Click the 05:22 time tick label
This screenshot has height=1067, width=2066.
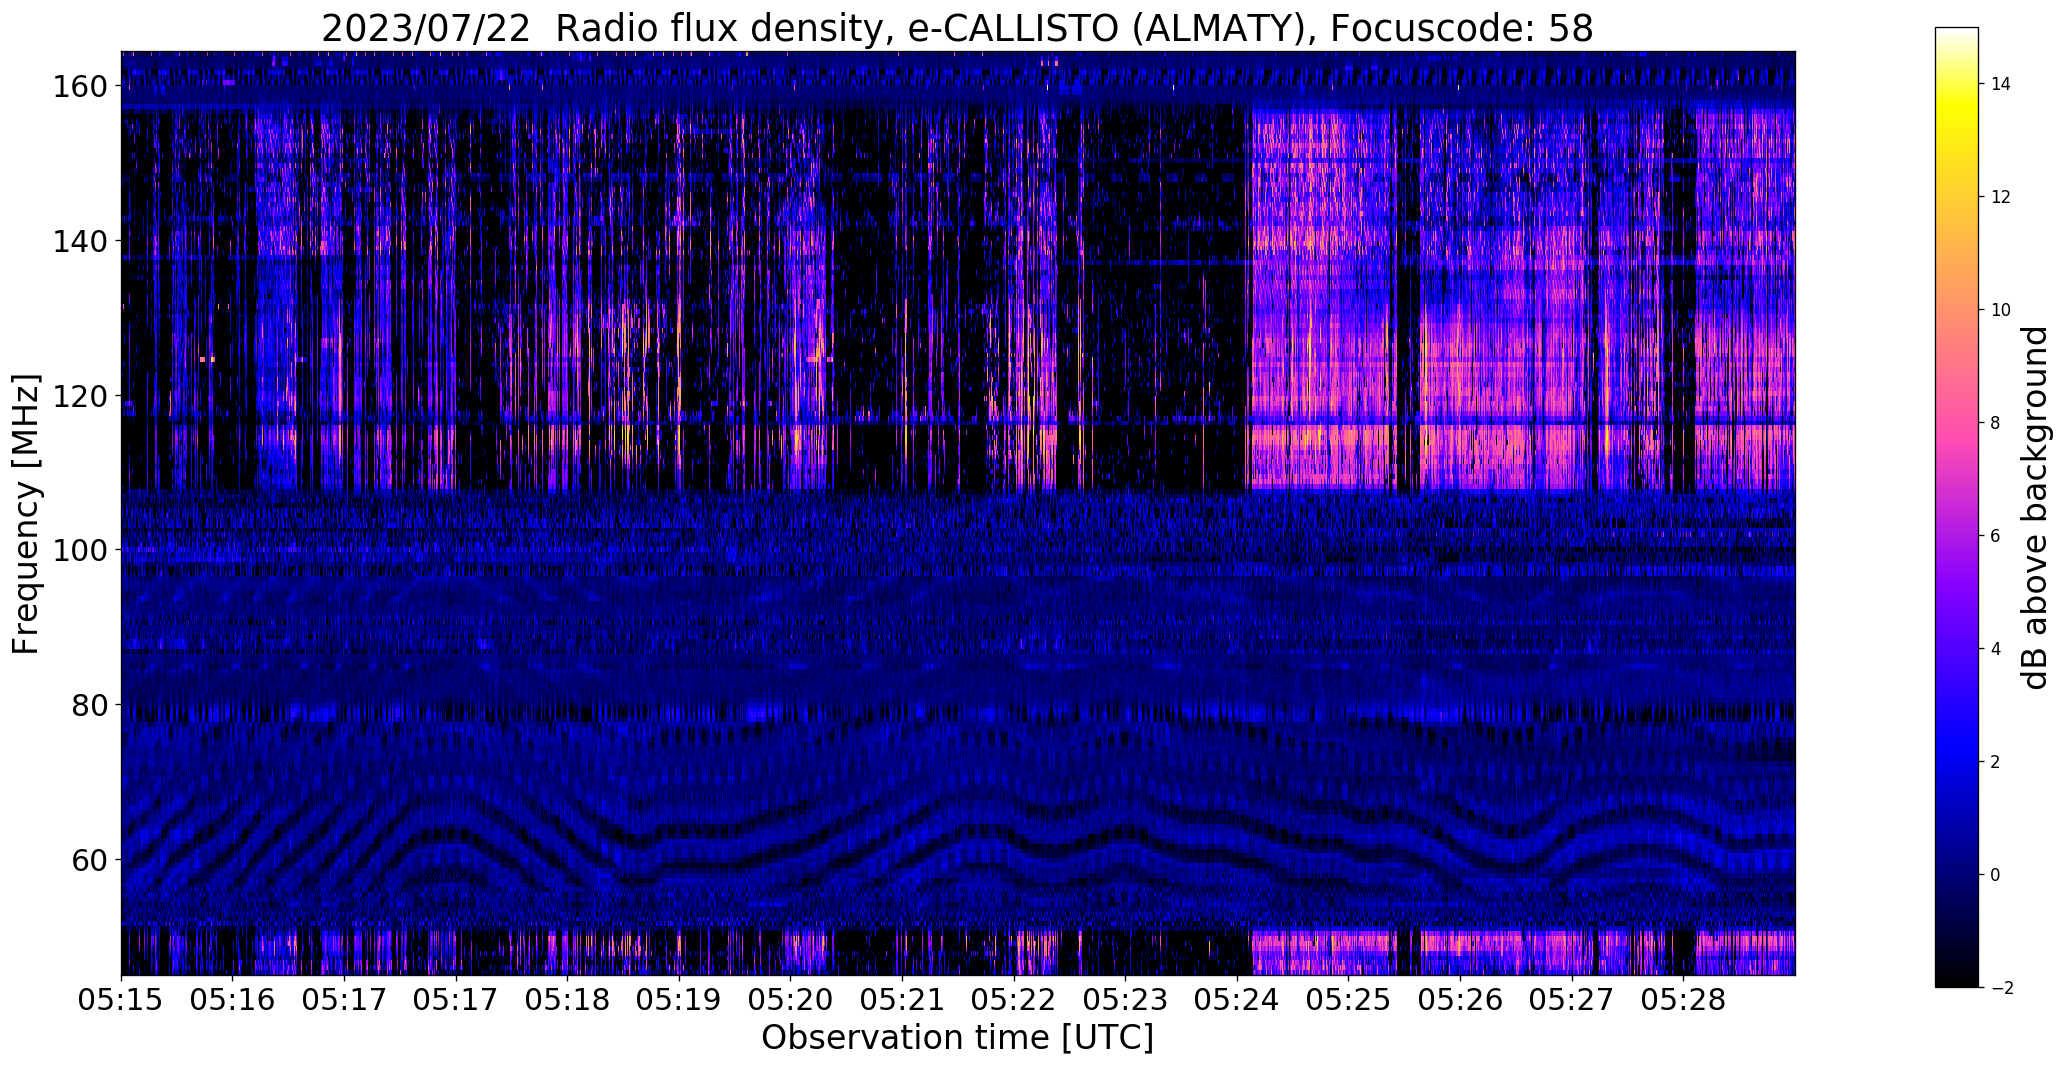tap(1014, 1000)
